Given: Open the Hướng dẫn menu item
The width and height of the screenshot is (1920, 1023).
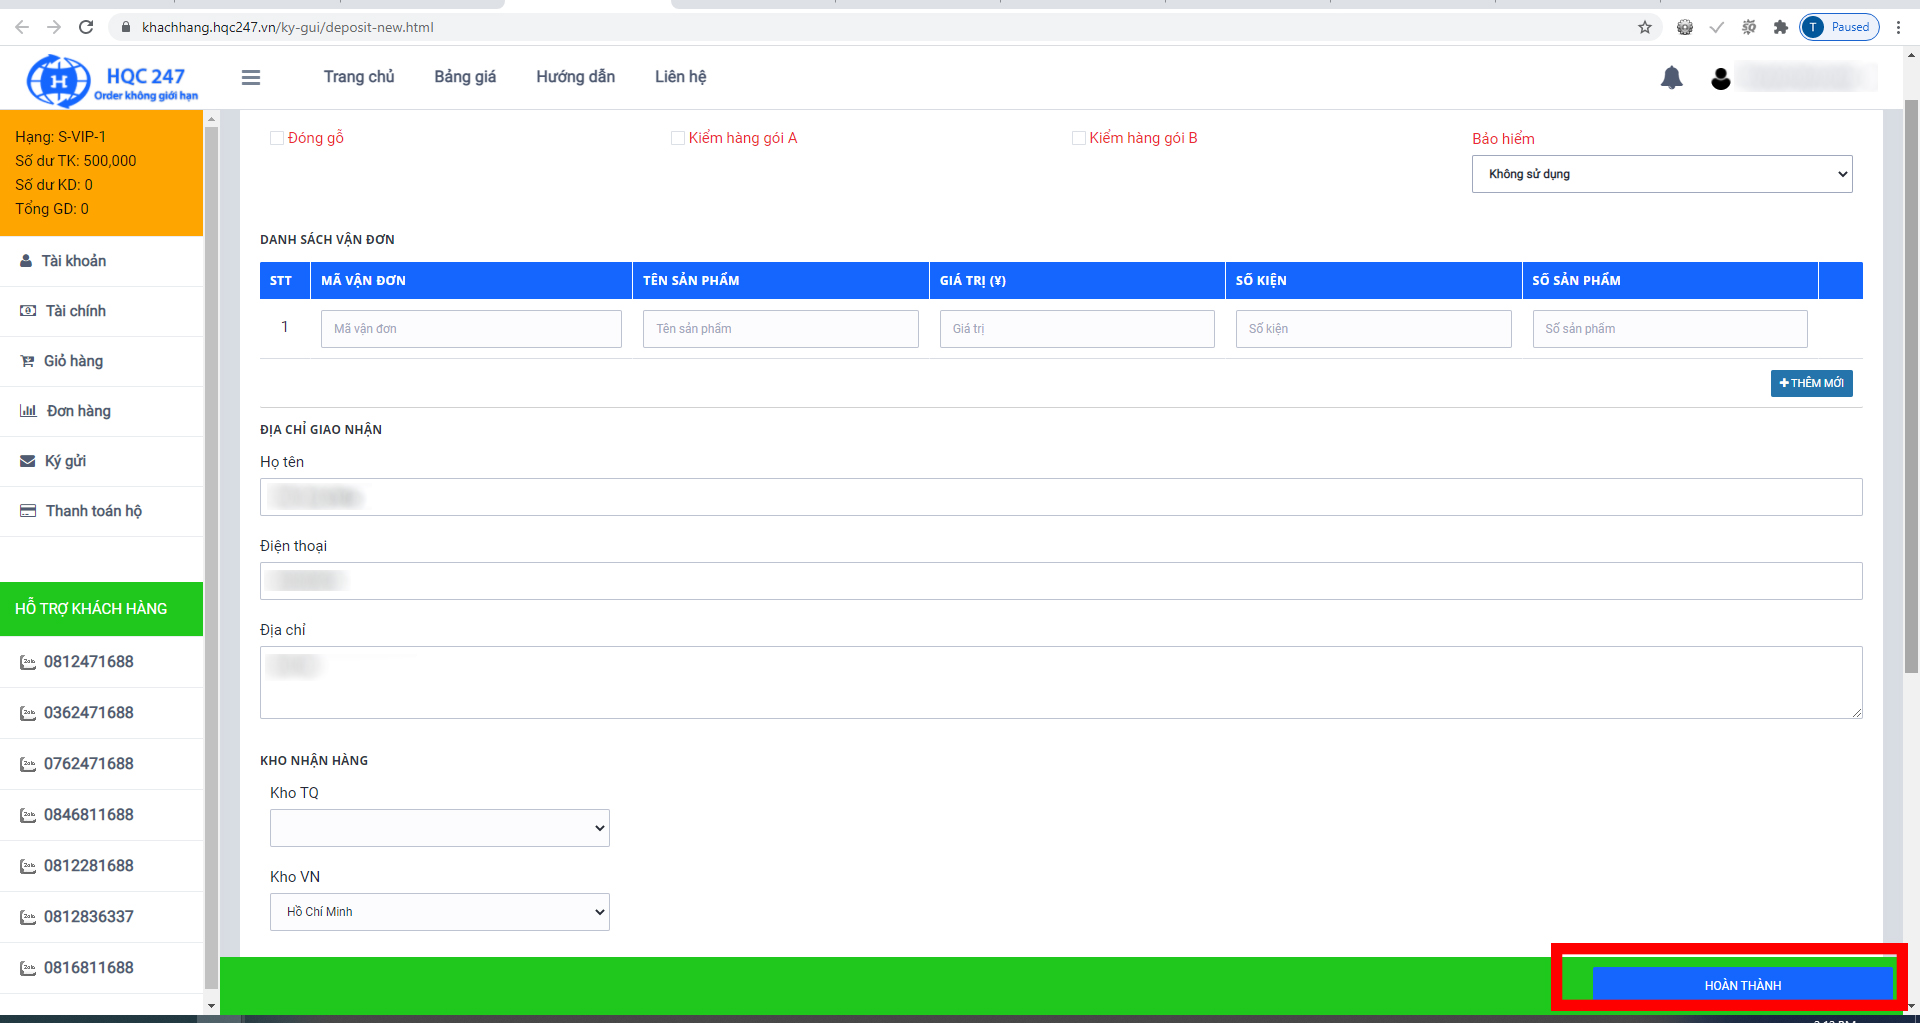Looking at the screenshot, I should click(x=576, y=77).
